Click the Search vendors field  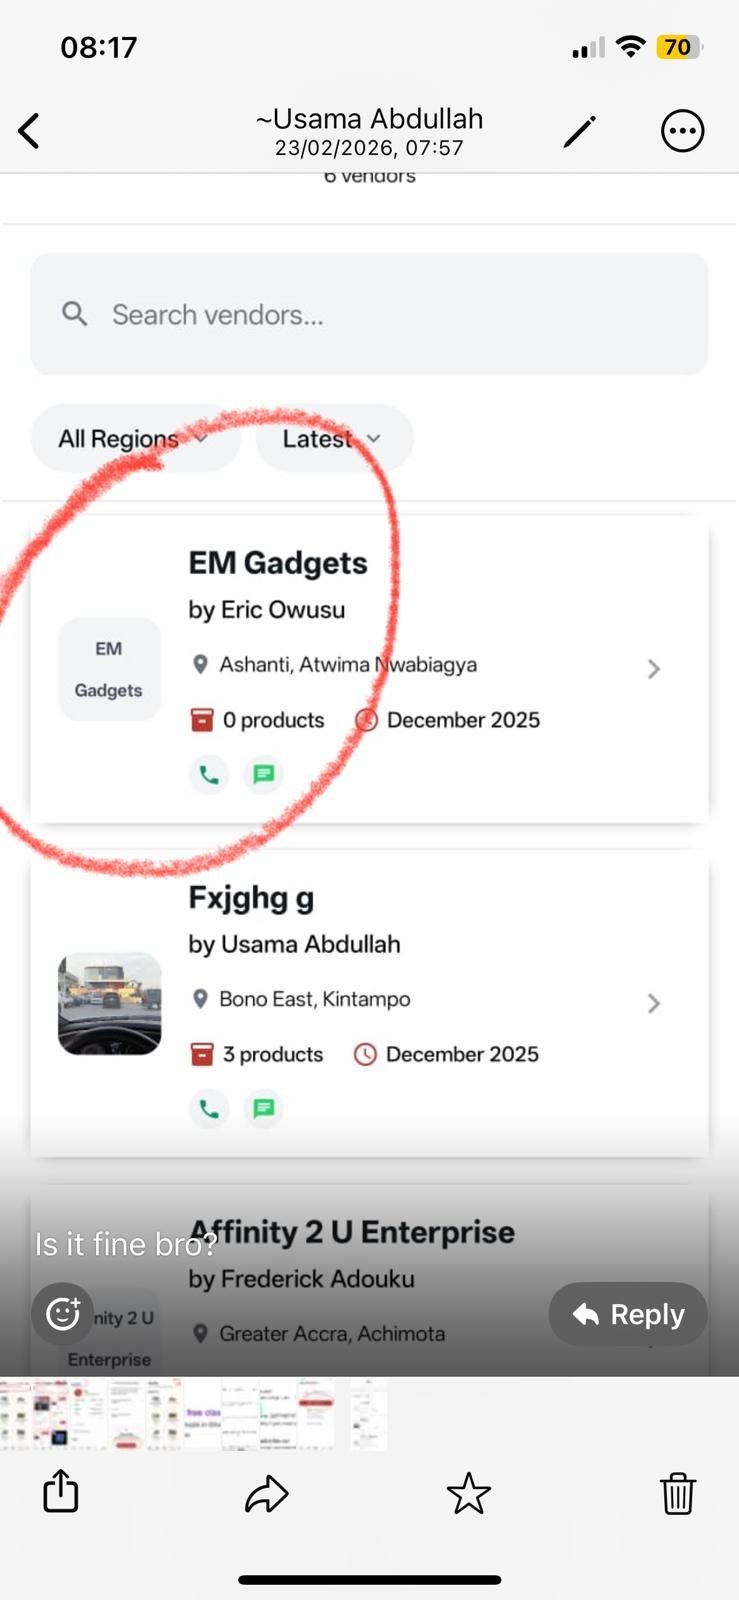[x=369, y=315]
